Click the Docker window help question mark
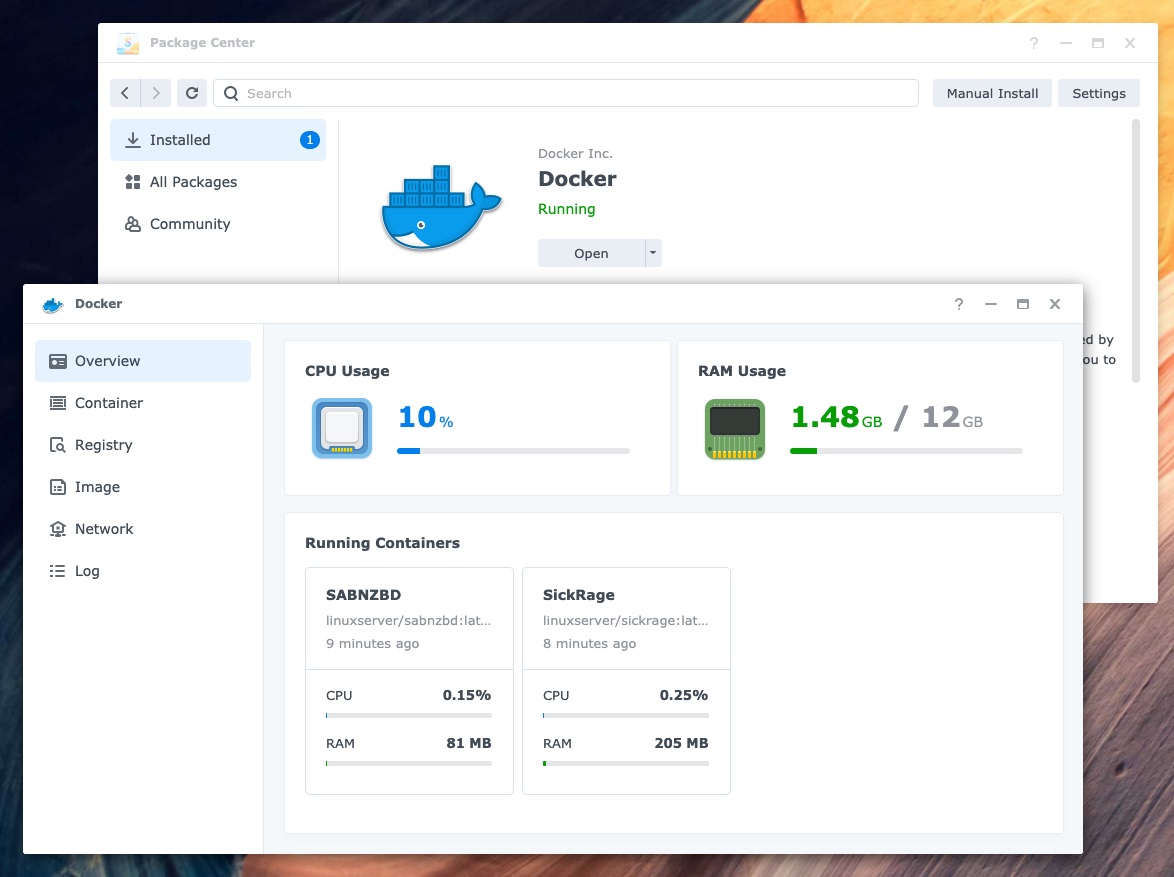1174x877 pixels. pyautogui.click(x=959, y=304)
